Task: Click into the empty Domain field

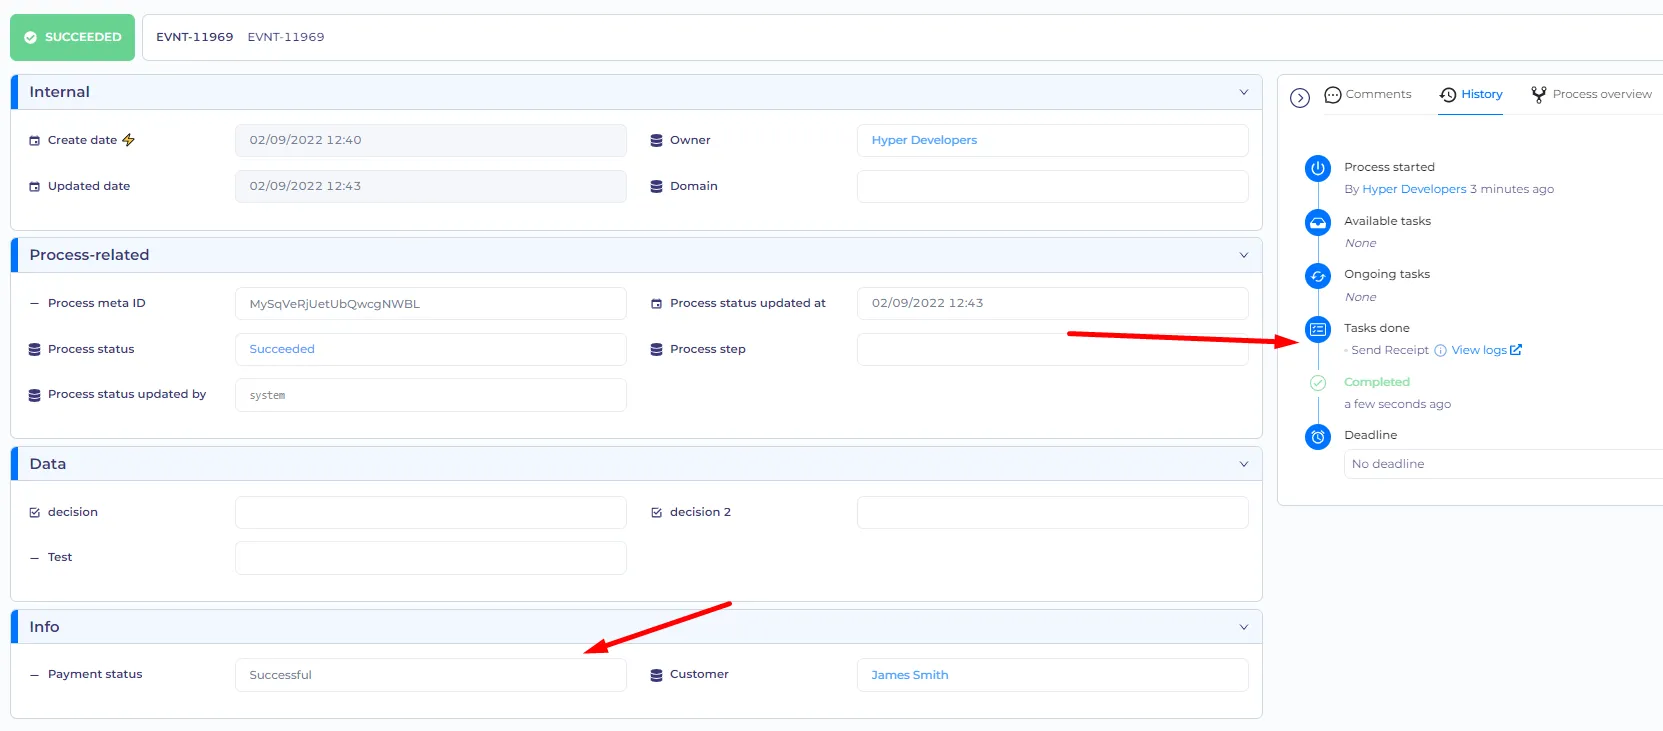Action: tap(1052, 187)
